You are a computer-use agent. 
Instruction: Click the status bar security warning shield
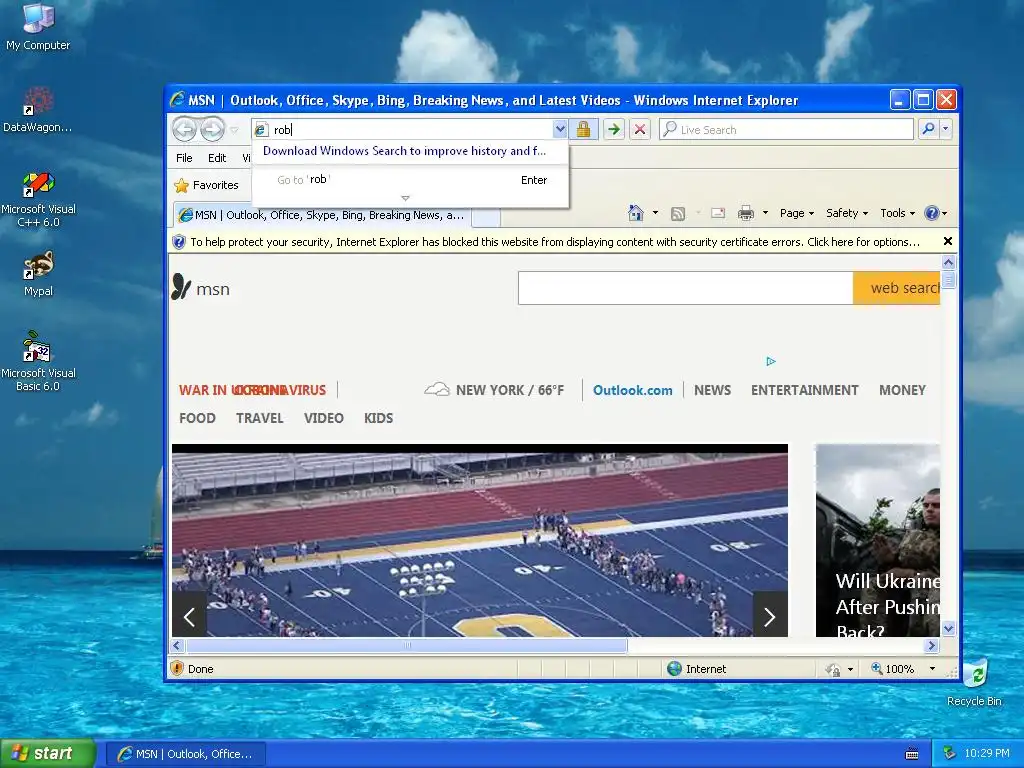177,668
